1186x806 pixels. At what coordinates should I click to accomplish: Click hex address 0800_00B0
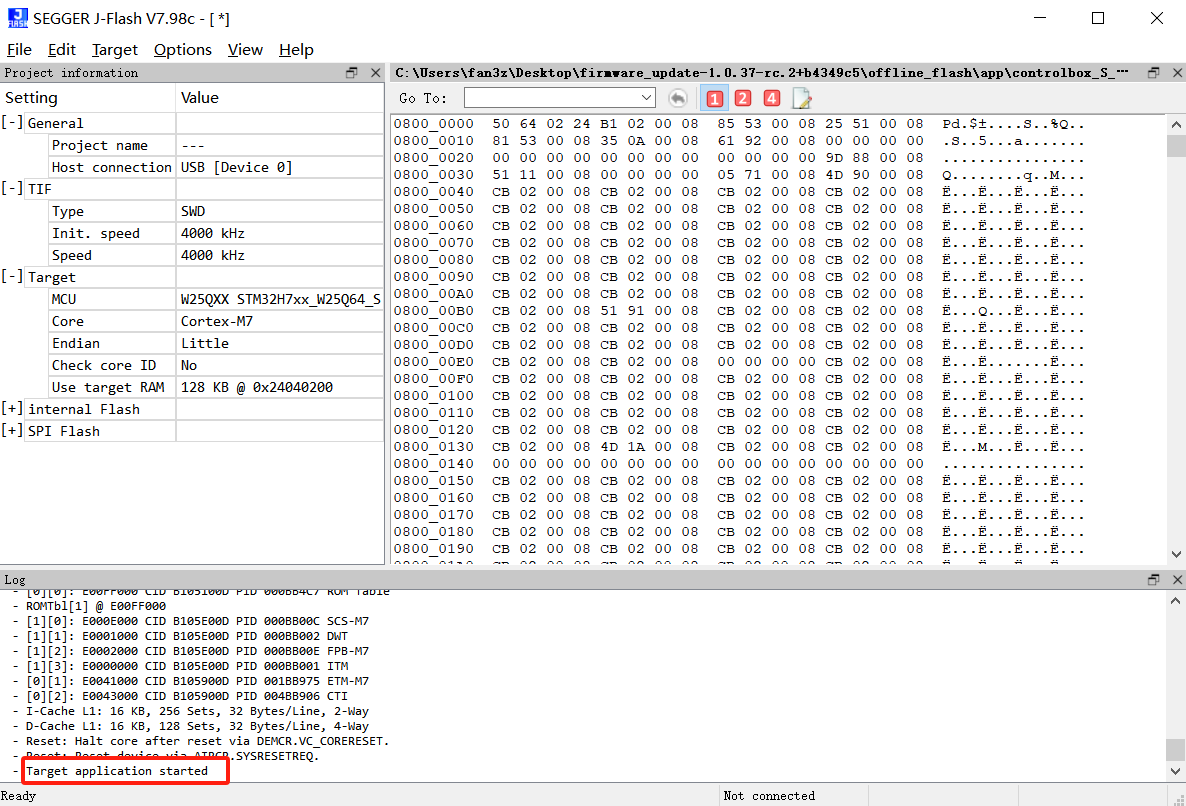coord(433,310)
